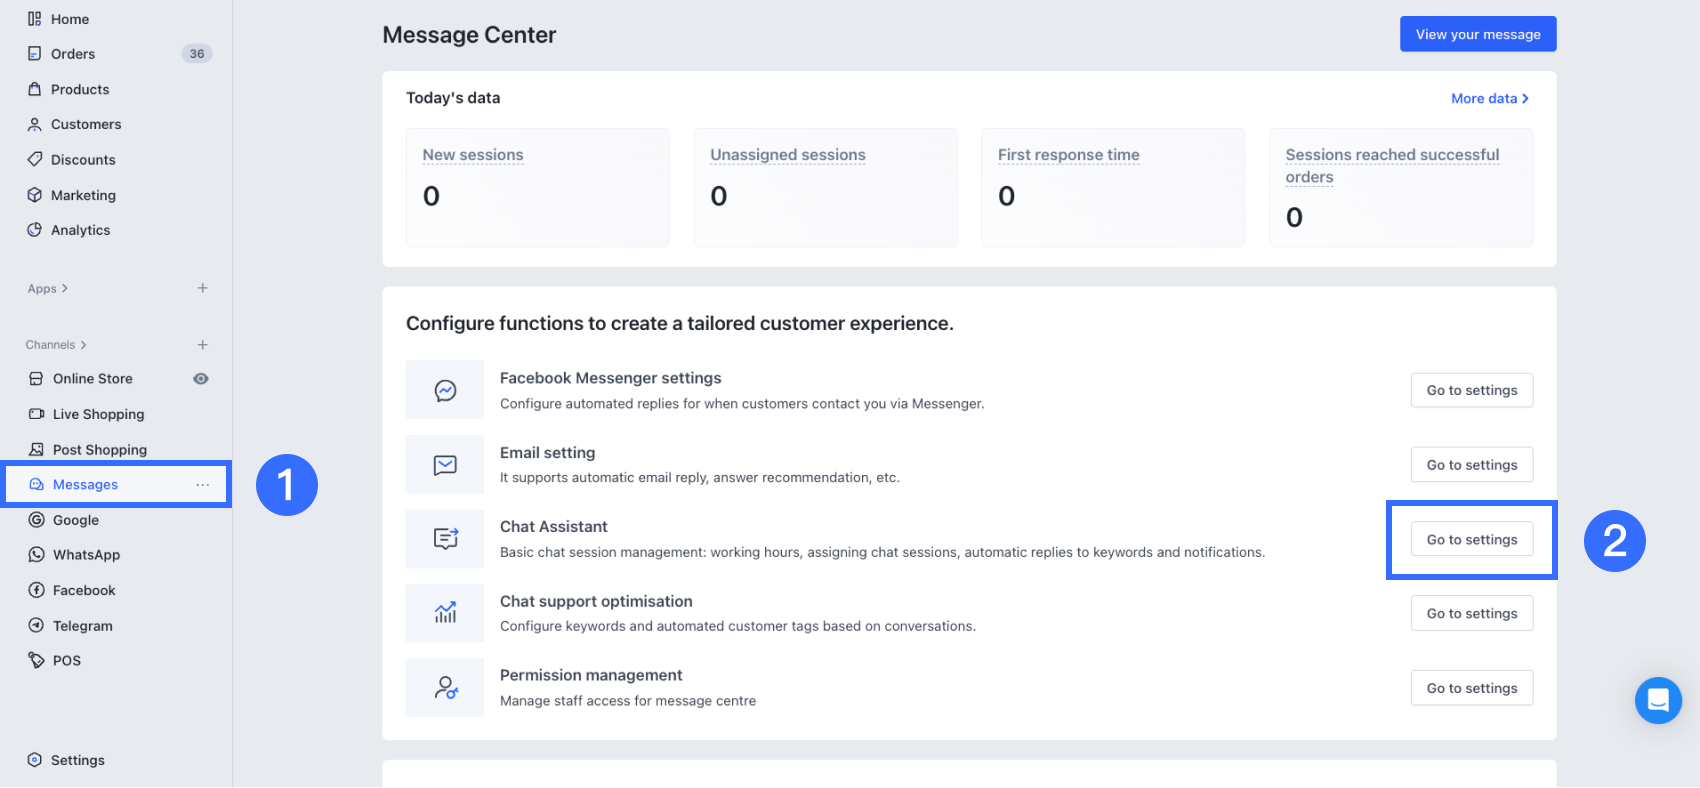The width and height of the screenshot is (1700, 788).
Task: Click the Chat support optimisation chart icon
Action: 445,613
